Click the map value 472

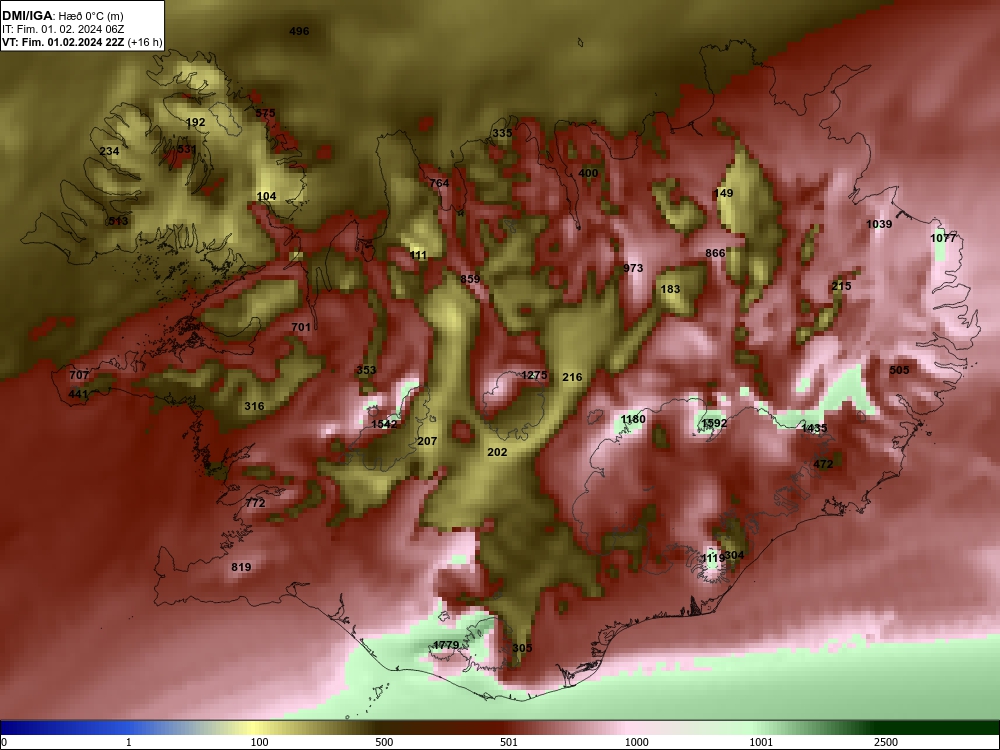tap(823, 464)
